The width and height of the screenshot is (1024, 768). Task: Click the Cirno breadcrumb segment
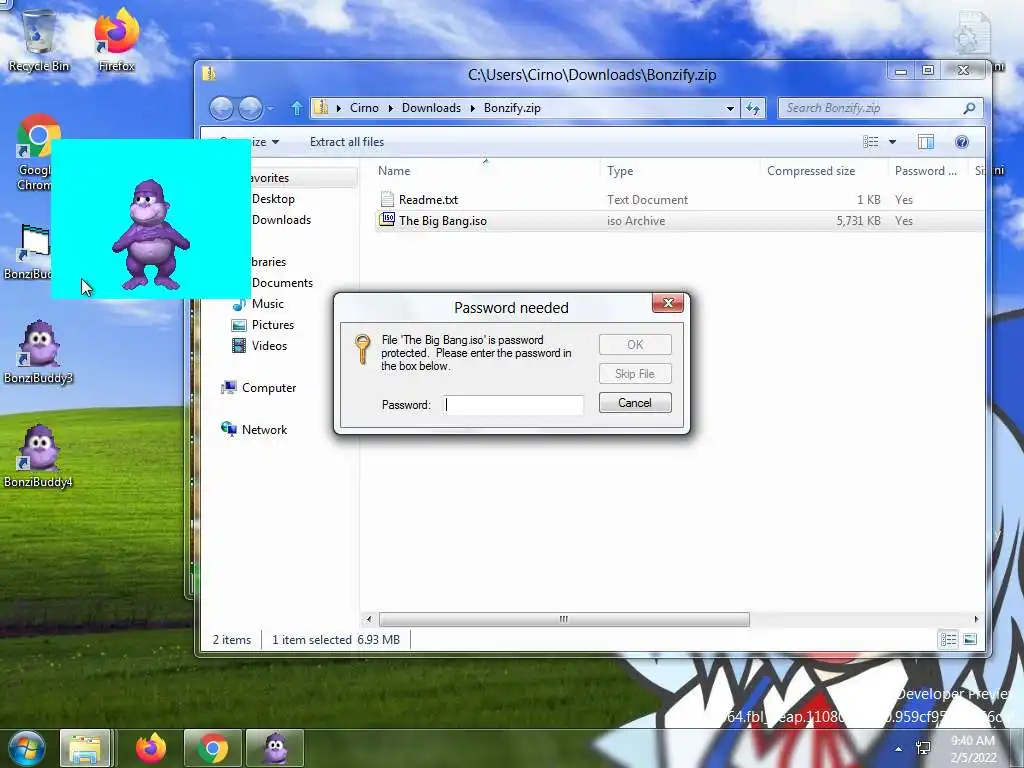coord(364,108)
